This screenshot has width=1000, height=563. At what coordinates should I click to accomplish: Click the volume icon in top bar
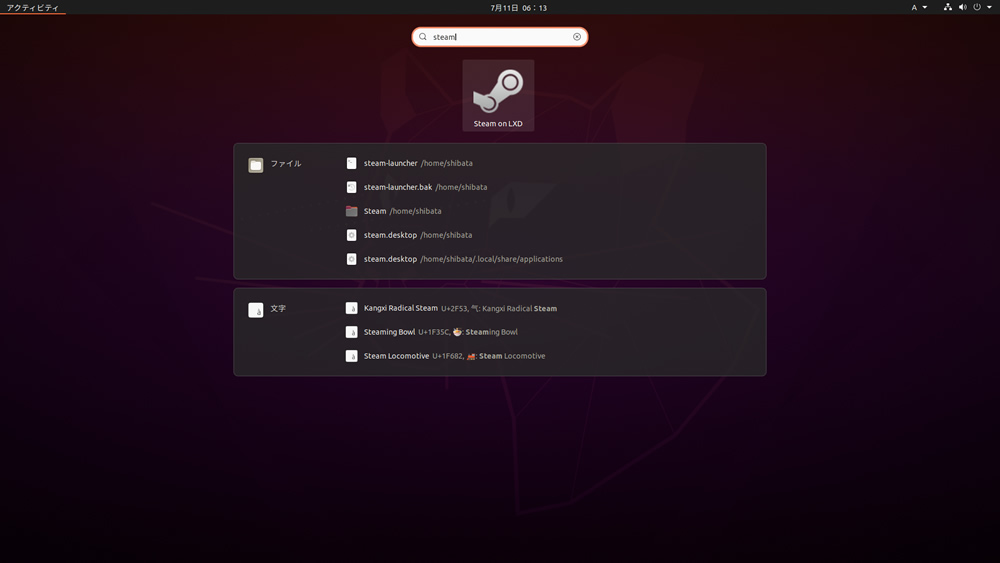(x=962, y=7)
